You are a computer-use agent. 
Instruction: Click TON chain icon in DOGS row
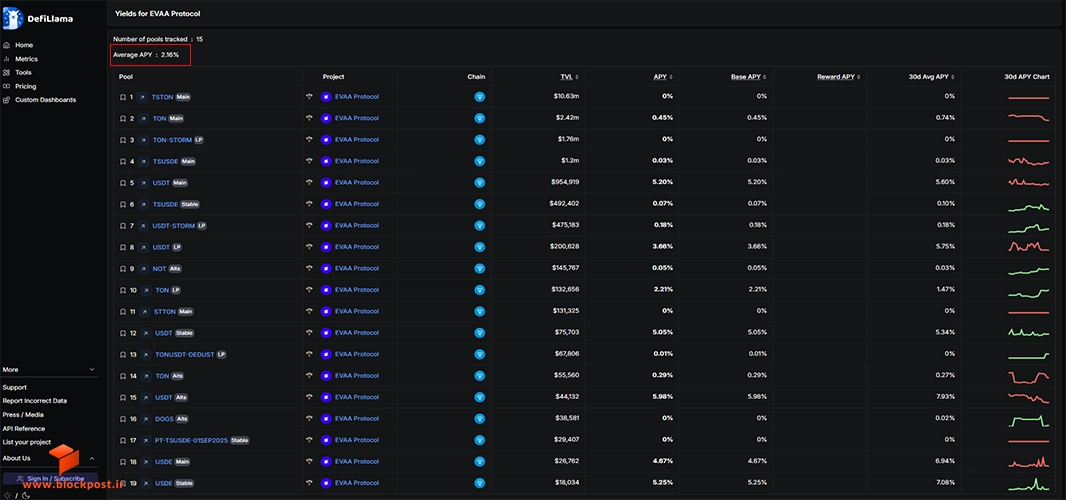[479, 419]
